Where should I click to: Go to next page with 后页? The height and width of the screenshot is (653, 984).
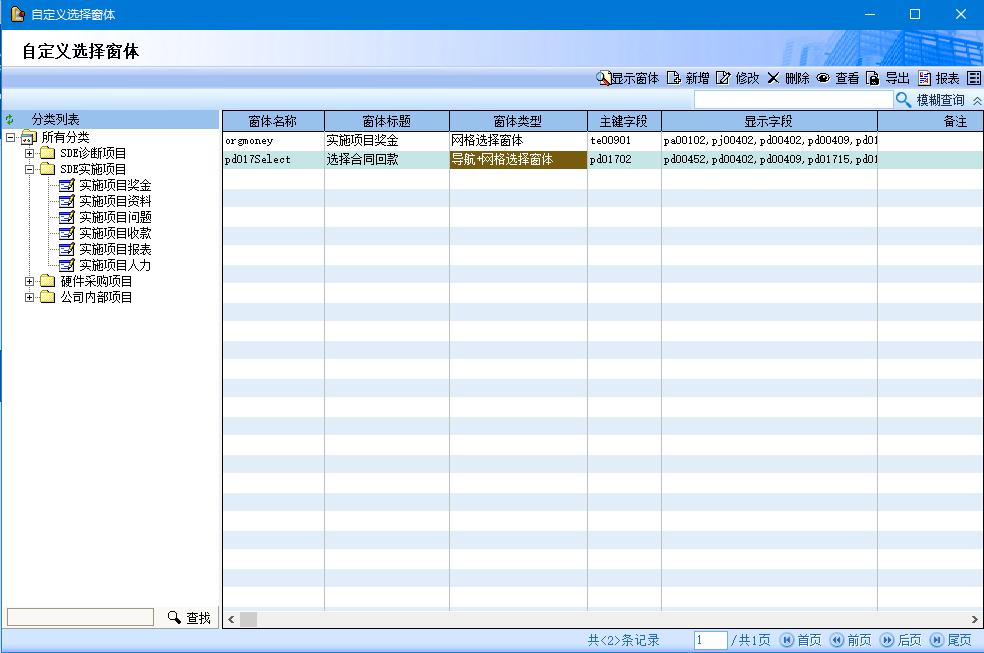pyautogui.click(x=901, y=640)
